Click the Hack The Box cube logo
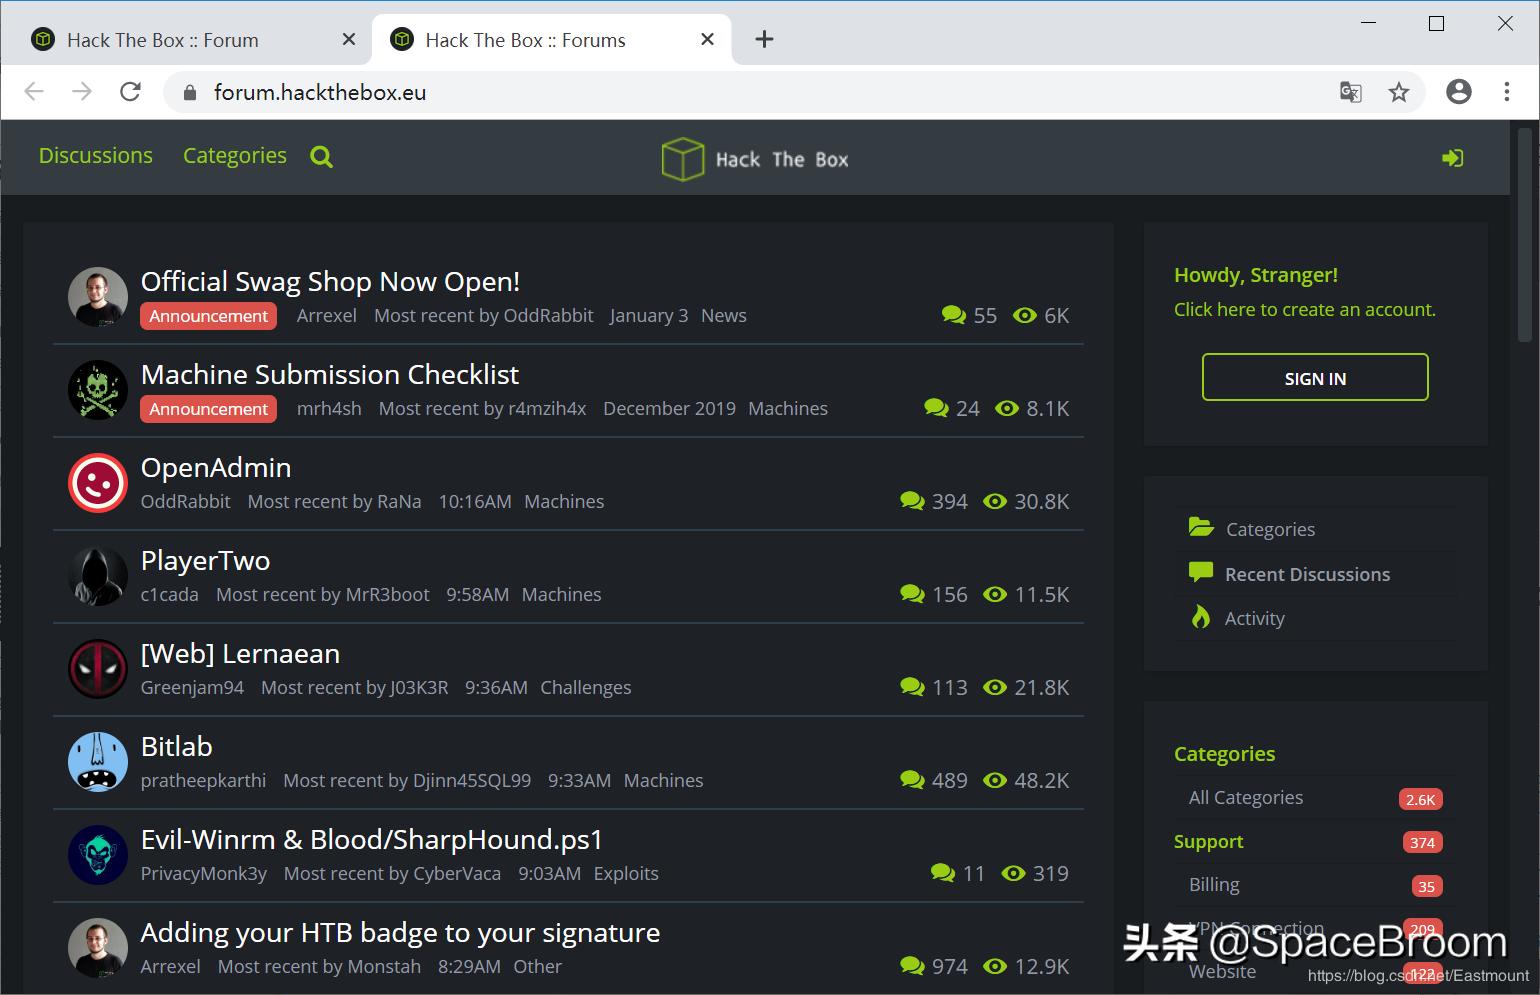1540x995 pixels. pos(684,158)
